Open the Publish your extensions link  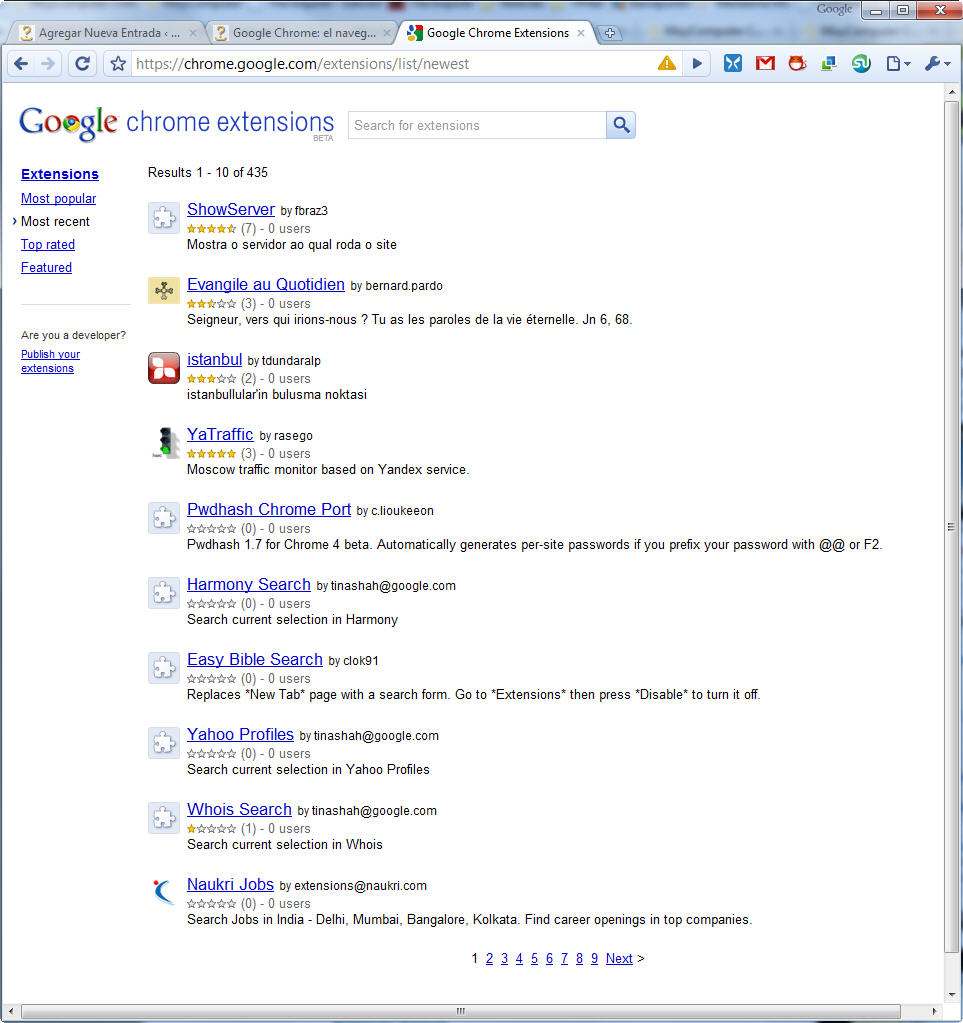click(x=50, y=361)
